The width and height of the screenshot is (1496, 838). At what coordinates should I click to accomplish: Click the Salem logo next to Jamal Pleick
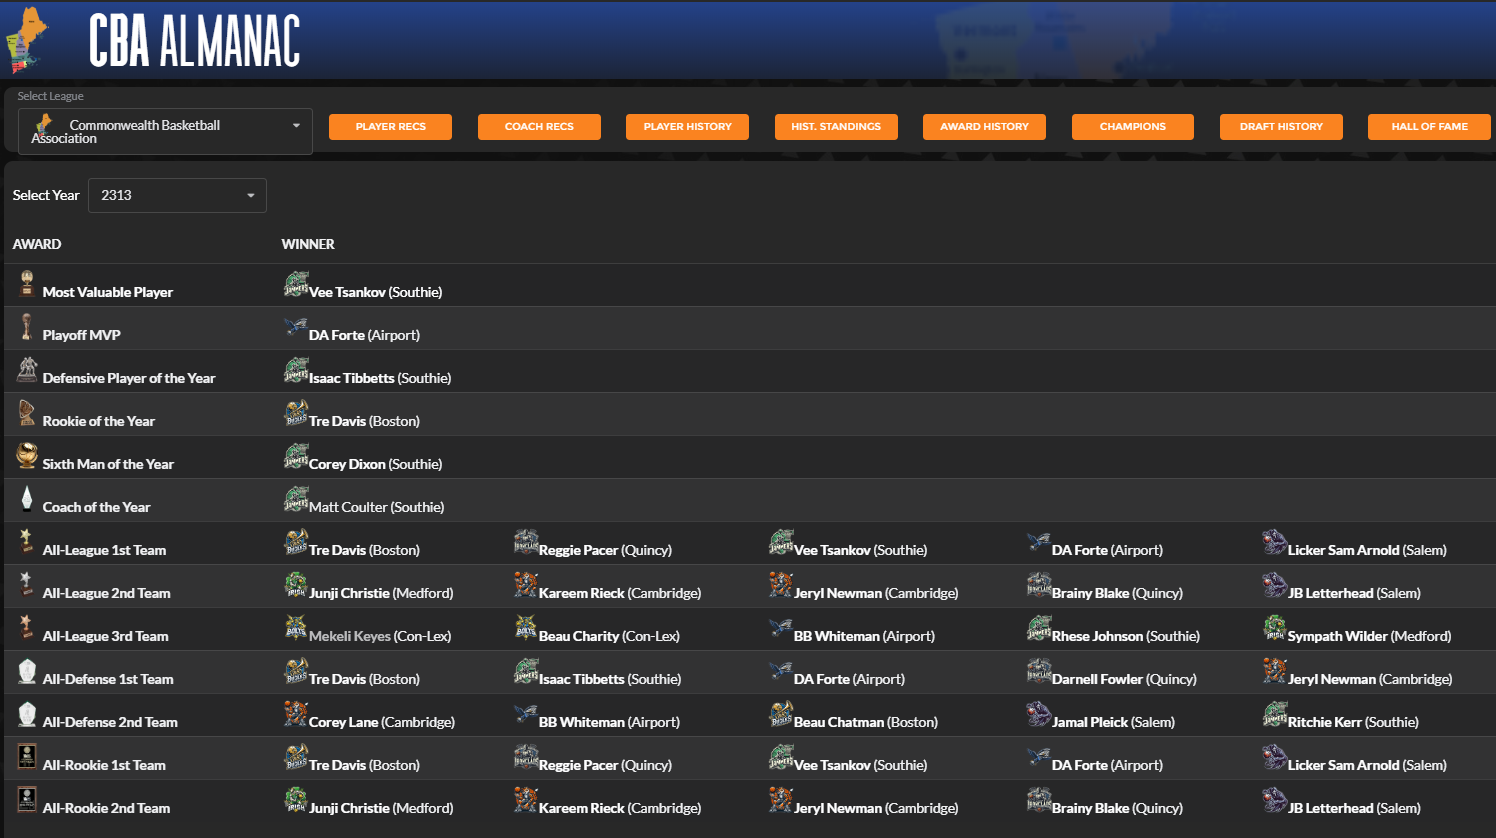coord(1039,714)
